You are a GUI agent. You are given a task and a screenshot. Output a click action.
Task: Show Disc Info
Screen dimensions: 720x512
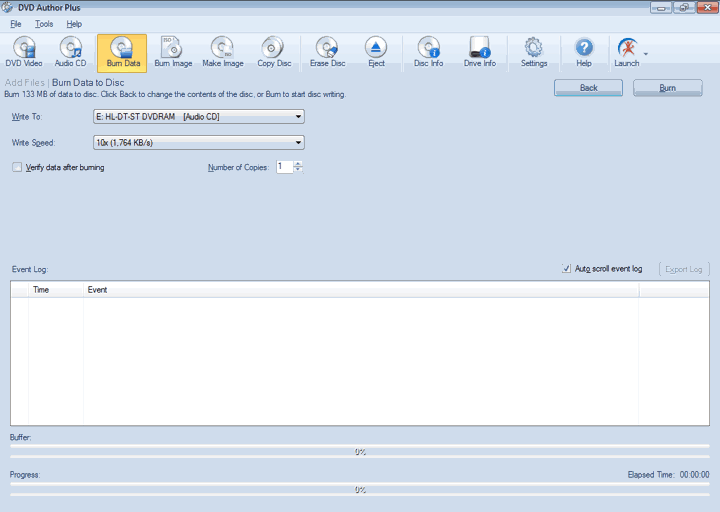pyautogui.click(x=428, y=52)
